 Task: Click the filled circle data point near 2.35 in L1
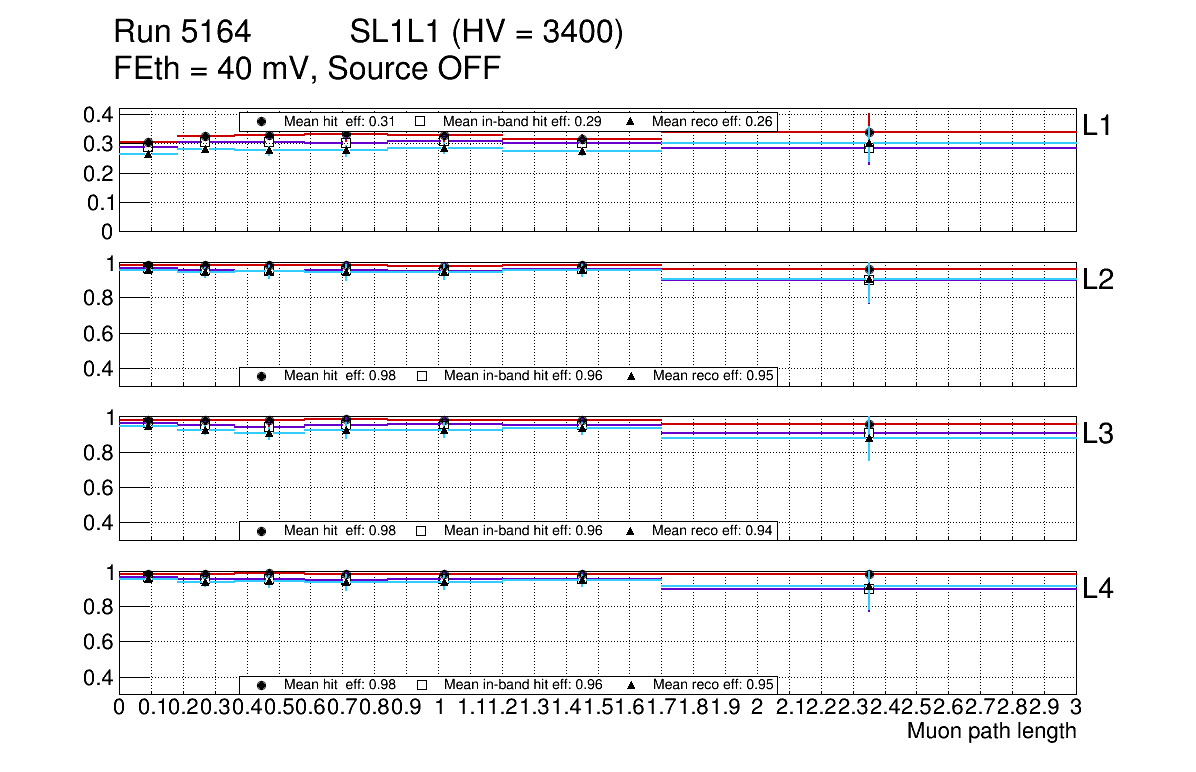coord(870,132)
